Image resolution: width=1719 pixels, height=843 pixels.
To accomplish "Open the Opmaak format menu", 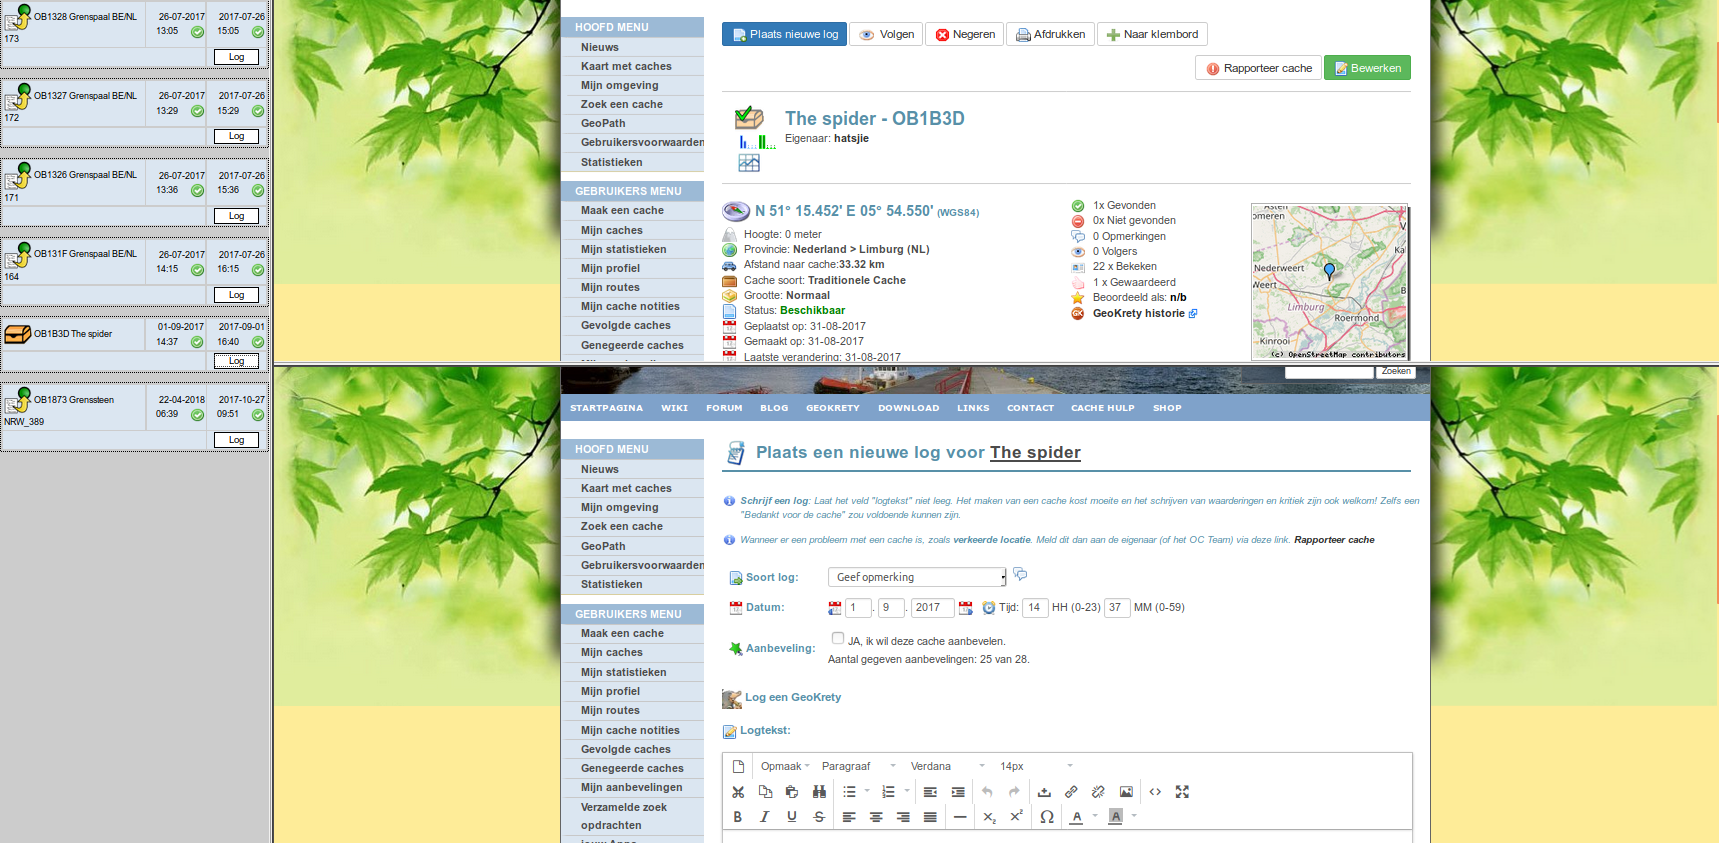I will click(x=785, y=766).
